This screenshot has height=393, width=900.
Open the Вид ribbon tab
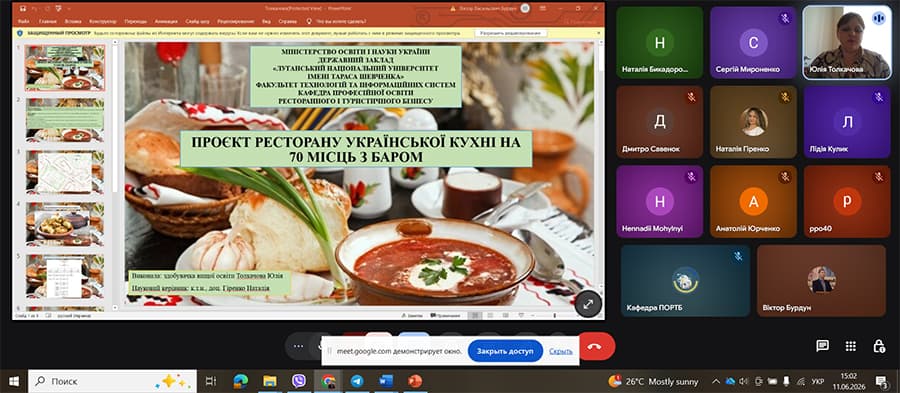[x=266, y=21]
